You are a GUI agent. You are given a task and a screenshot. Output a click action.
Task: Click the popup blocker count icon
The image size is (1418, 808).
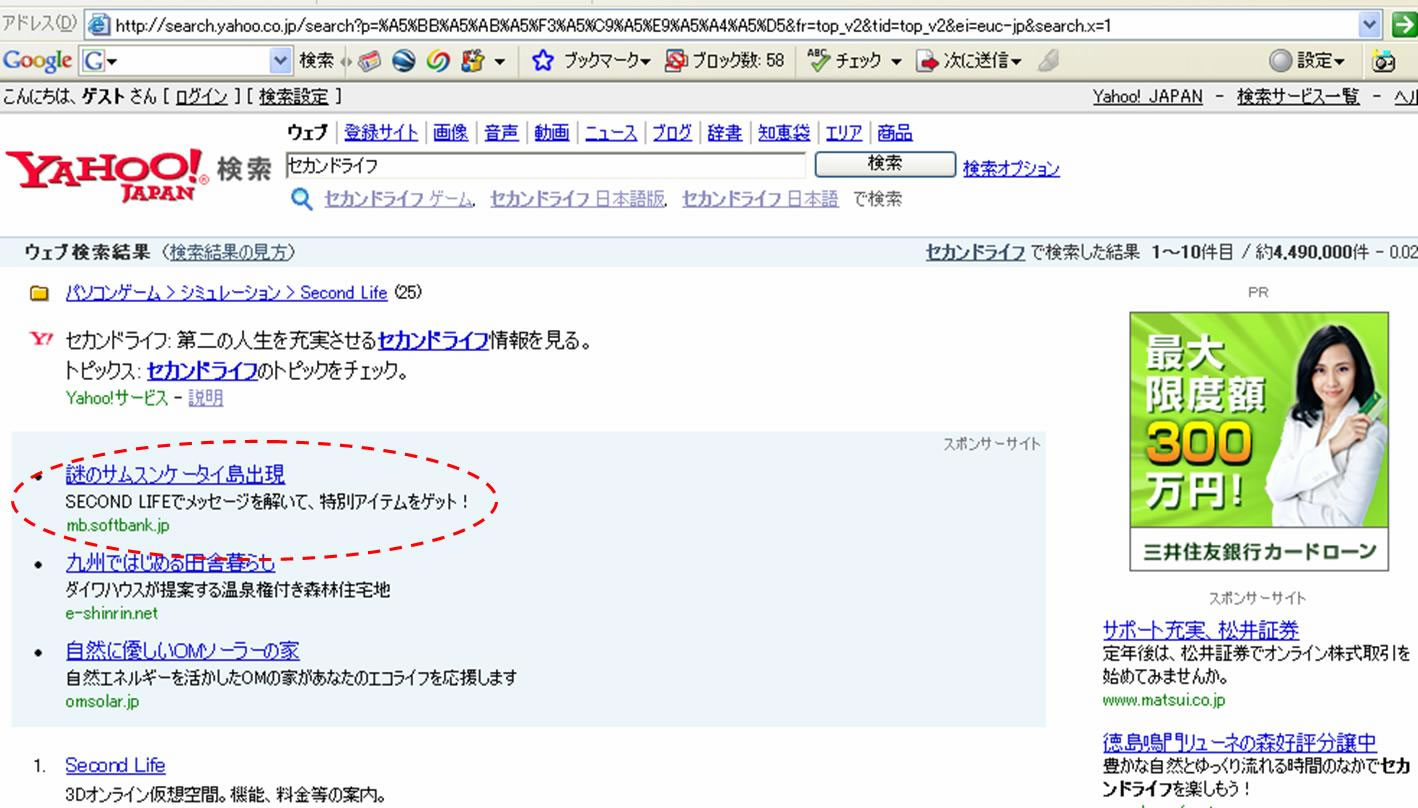click(x=676, y=61)
